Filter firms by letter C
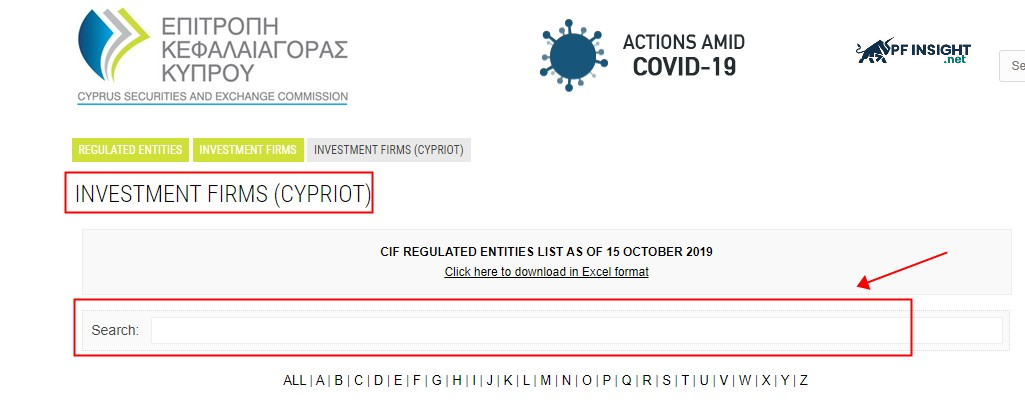The height and width of the screenshot is (411, 1025). tap(358, 380)
